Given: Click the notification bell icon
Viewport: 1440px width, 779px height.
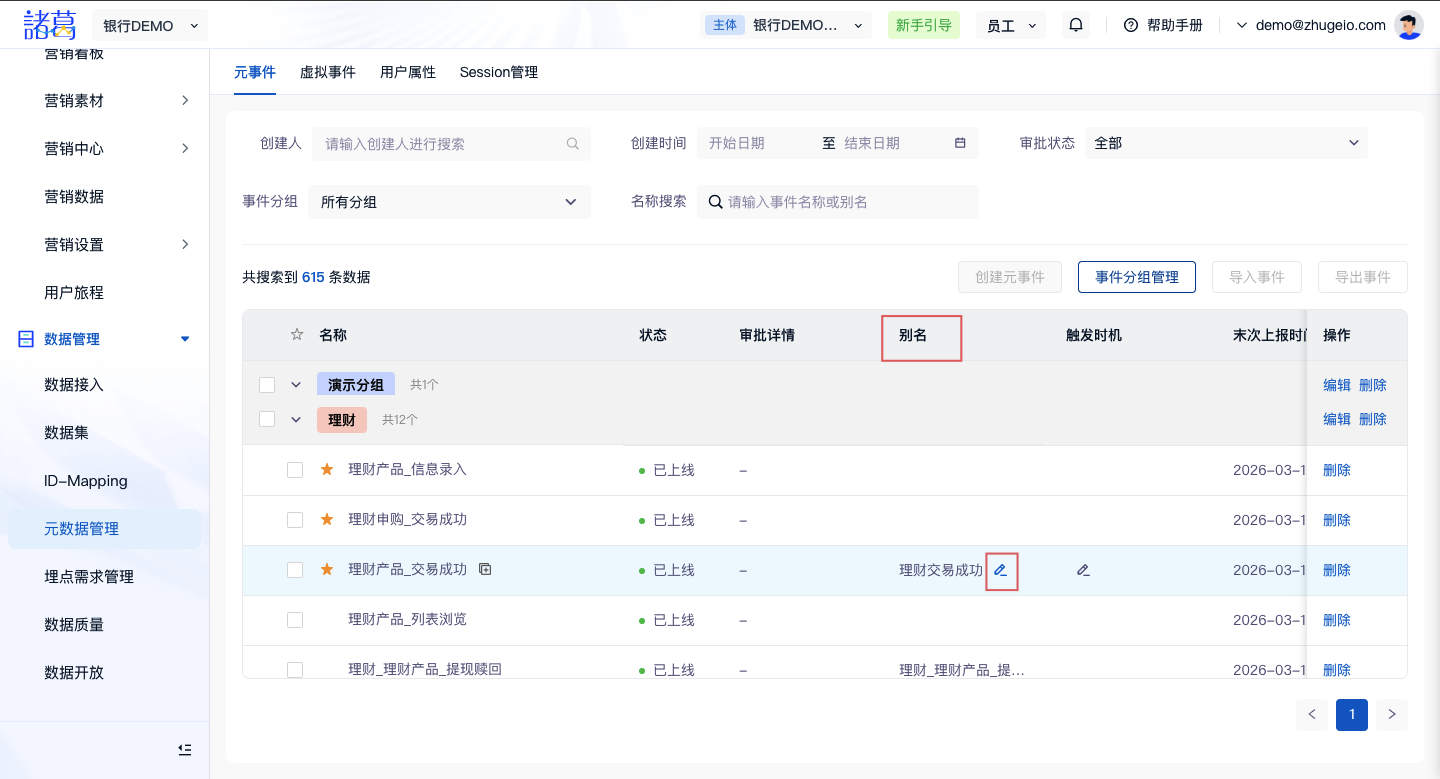Looking at the screenshot, I should tap(1076, 25).
